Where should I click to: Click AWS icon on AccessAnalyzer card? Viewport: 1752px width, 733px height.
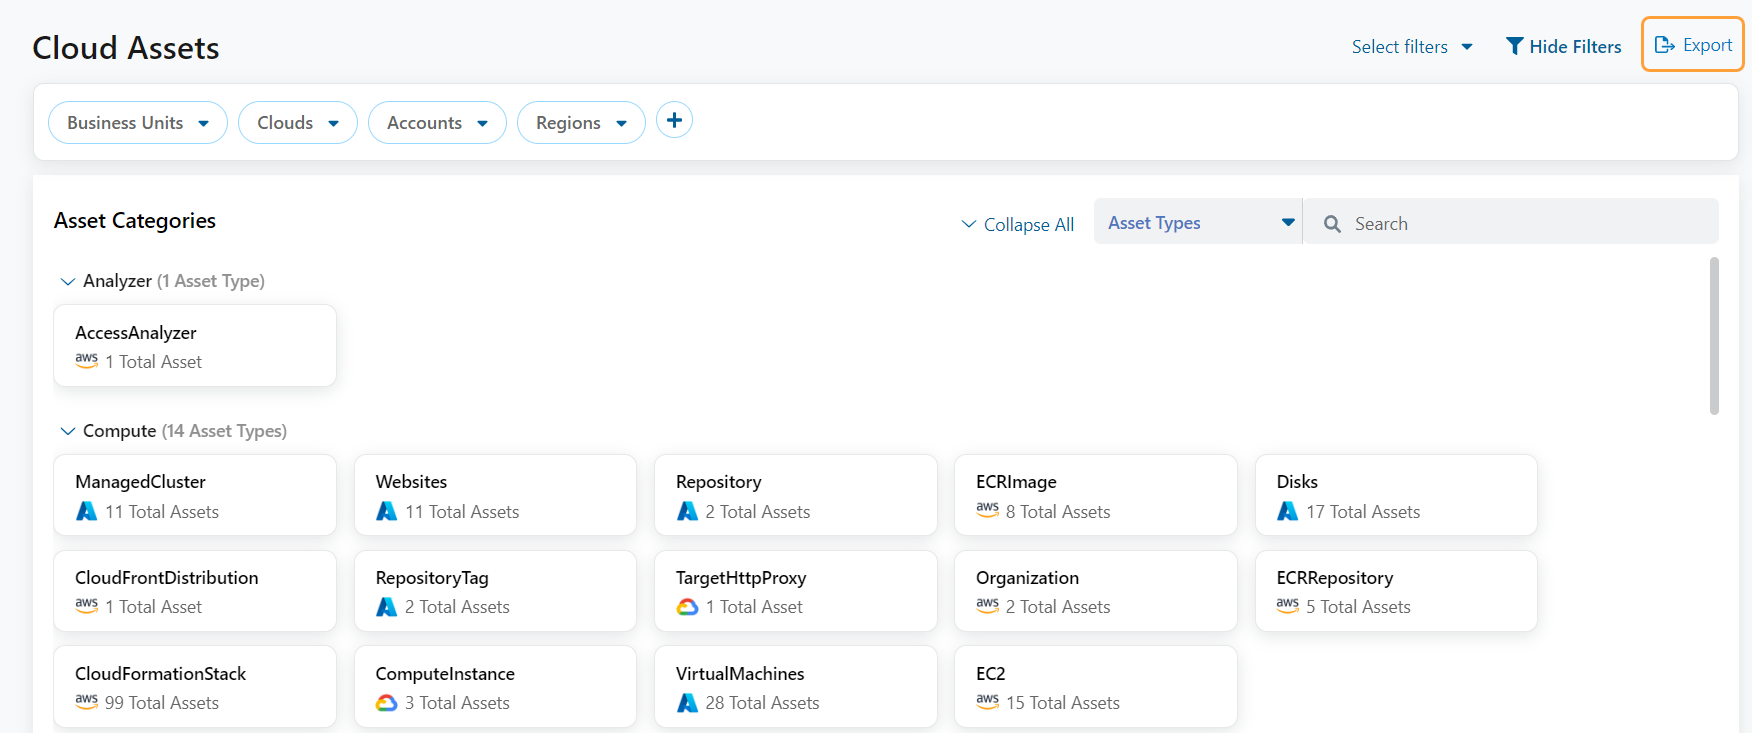87,361
